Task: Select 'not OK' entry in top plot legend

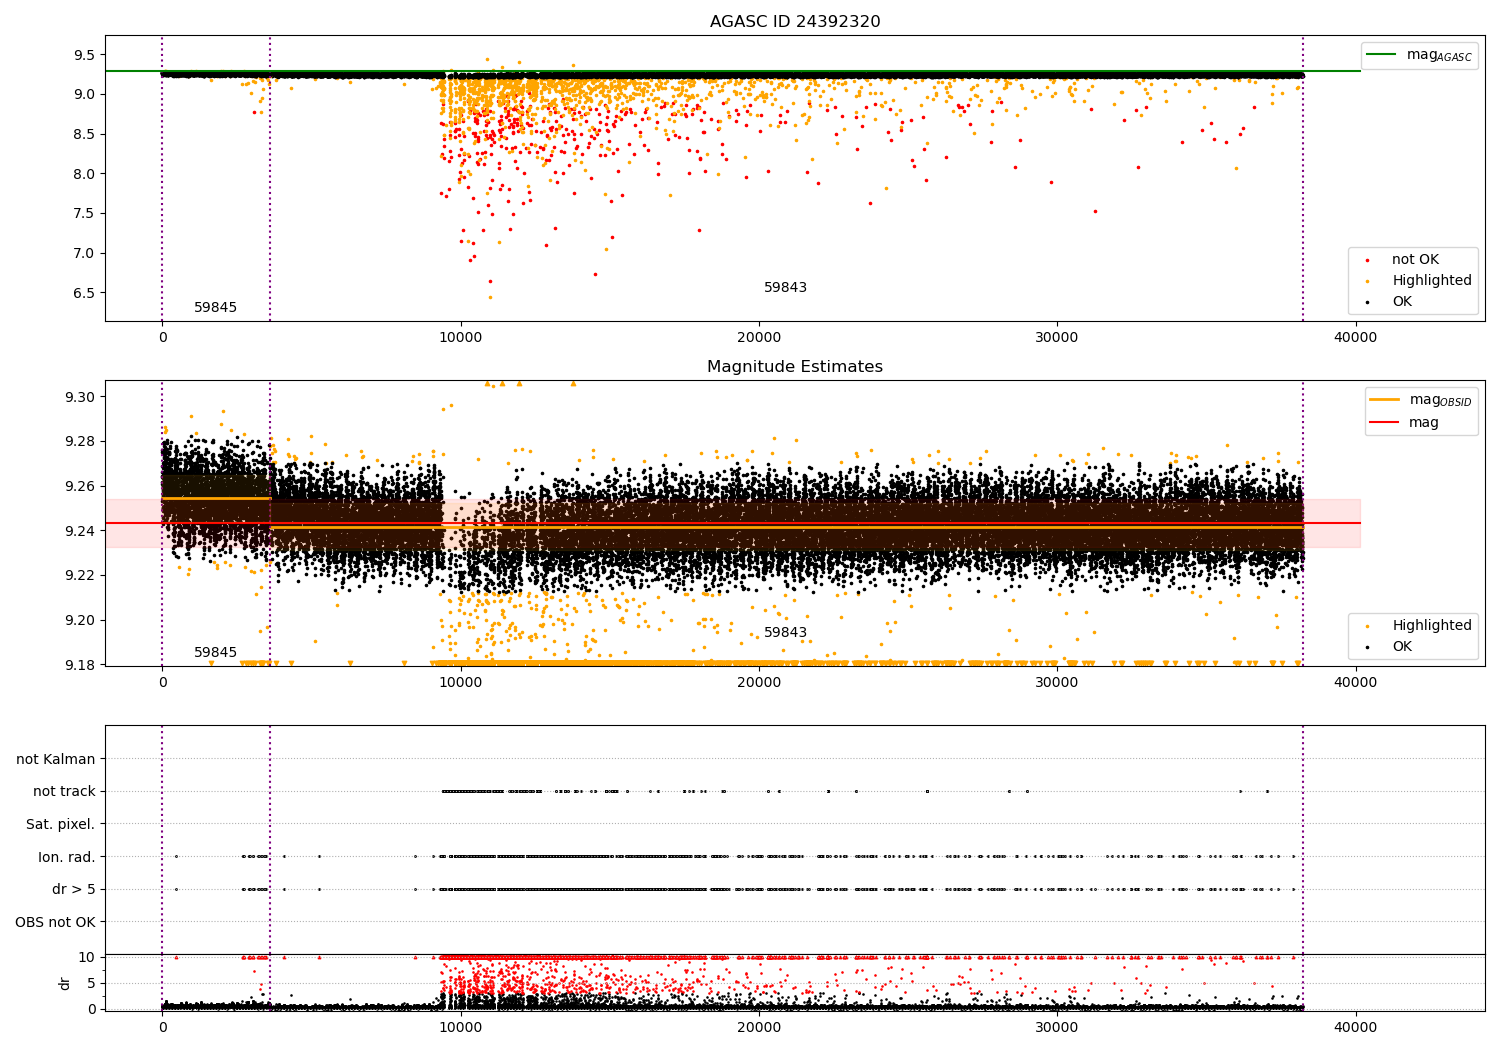Action: [x=1415, y=260]
